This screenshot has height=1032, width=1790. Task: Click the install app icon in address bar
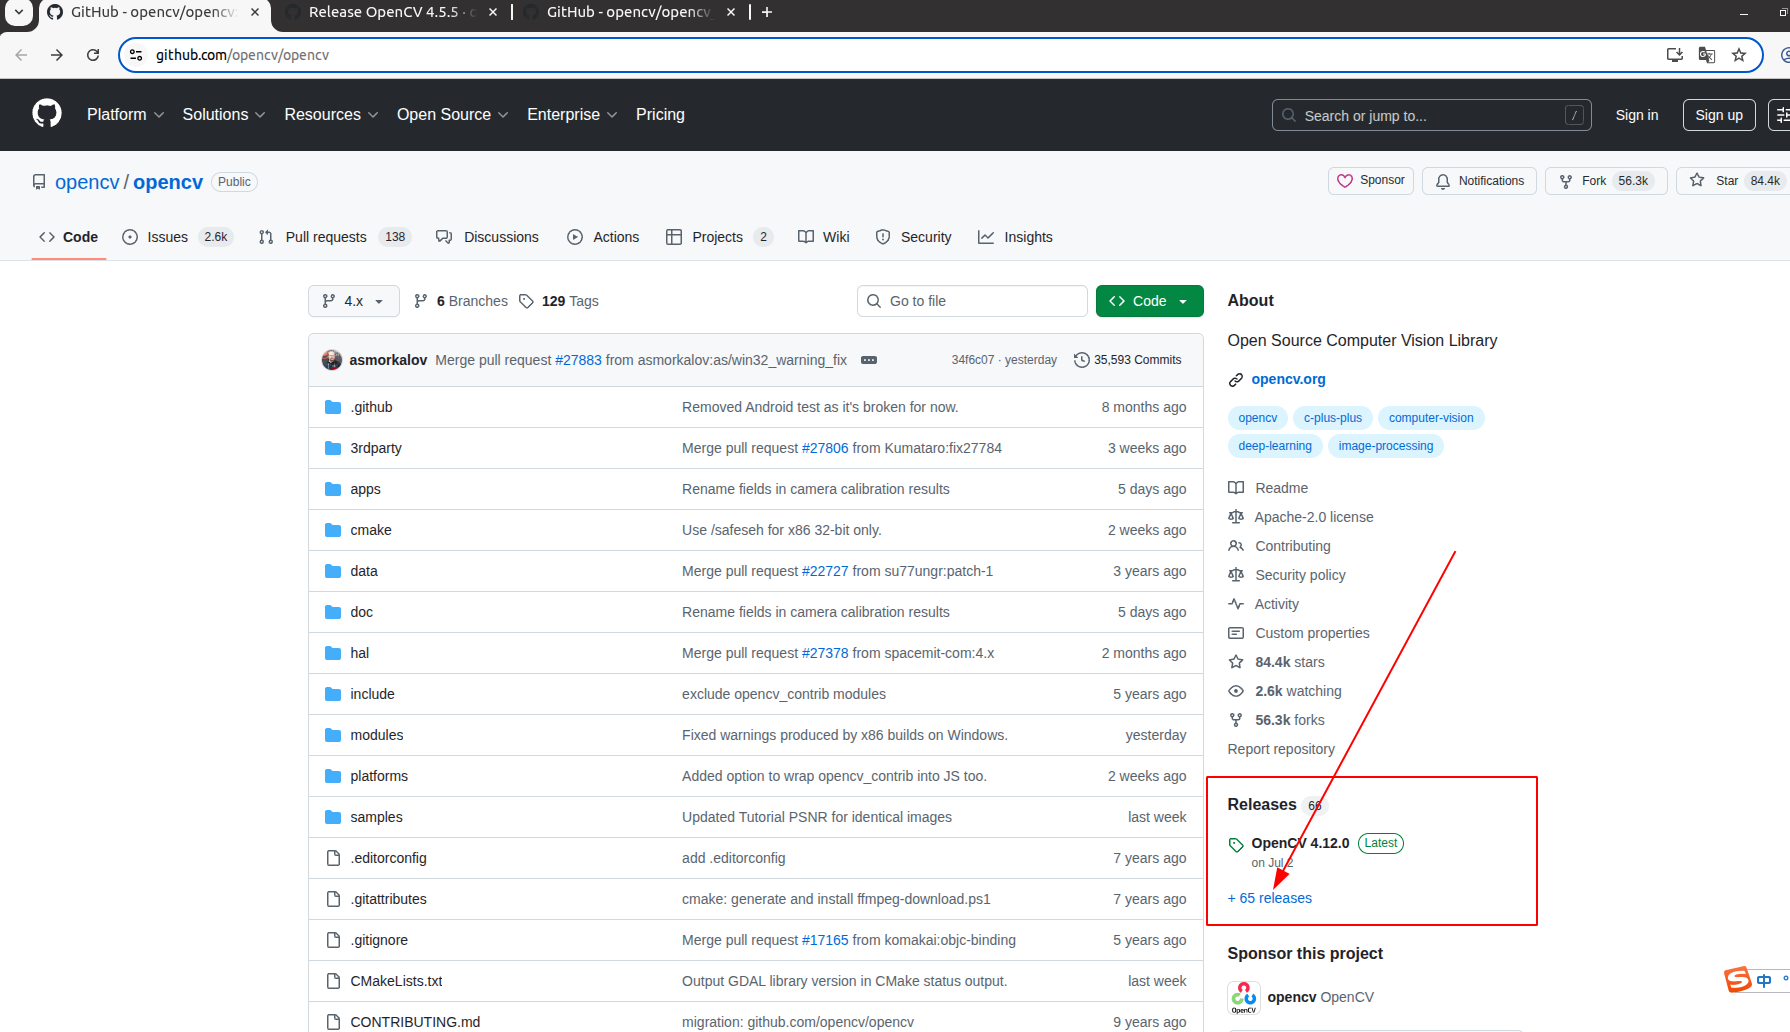[1675, 55]
